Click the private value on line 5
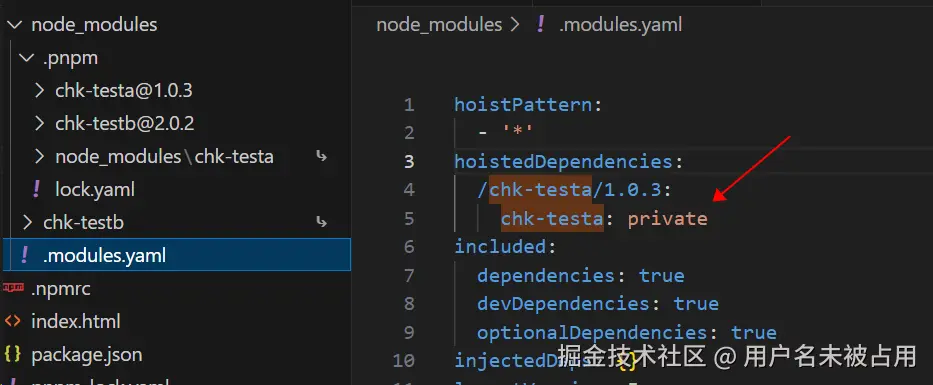 point(668,219)
